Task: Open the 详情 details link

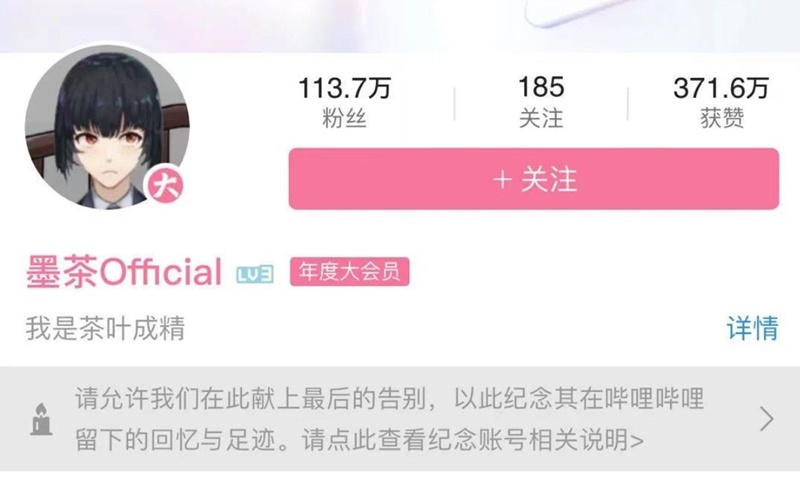Action: point(753,328)
